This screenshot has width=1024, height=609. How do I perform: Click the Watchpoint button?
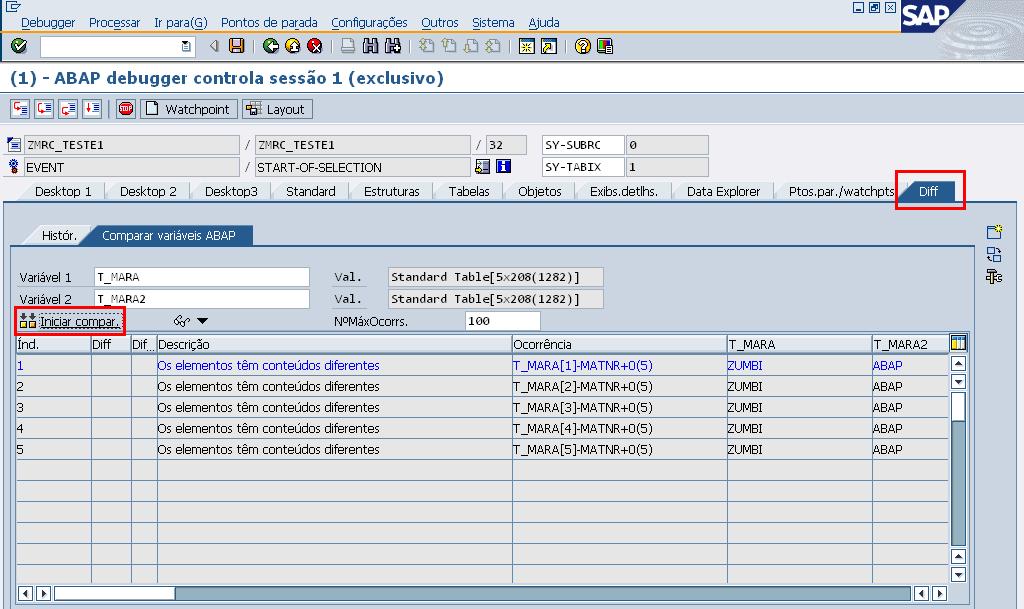(188, 109)
